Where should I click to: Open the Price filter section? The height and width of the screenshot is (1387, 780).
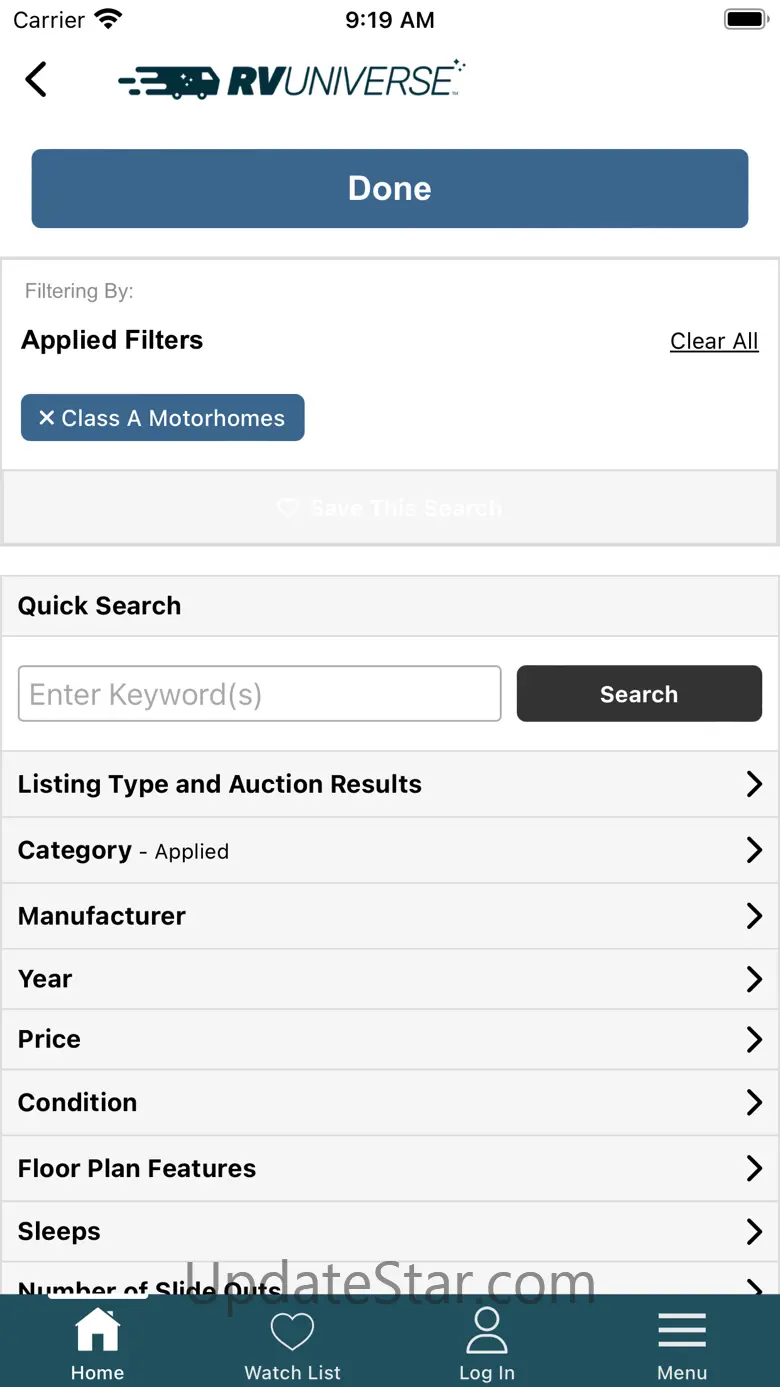pos(390,1039)
